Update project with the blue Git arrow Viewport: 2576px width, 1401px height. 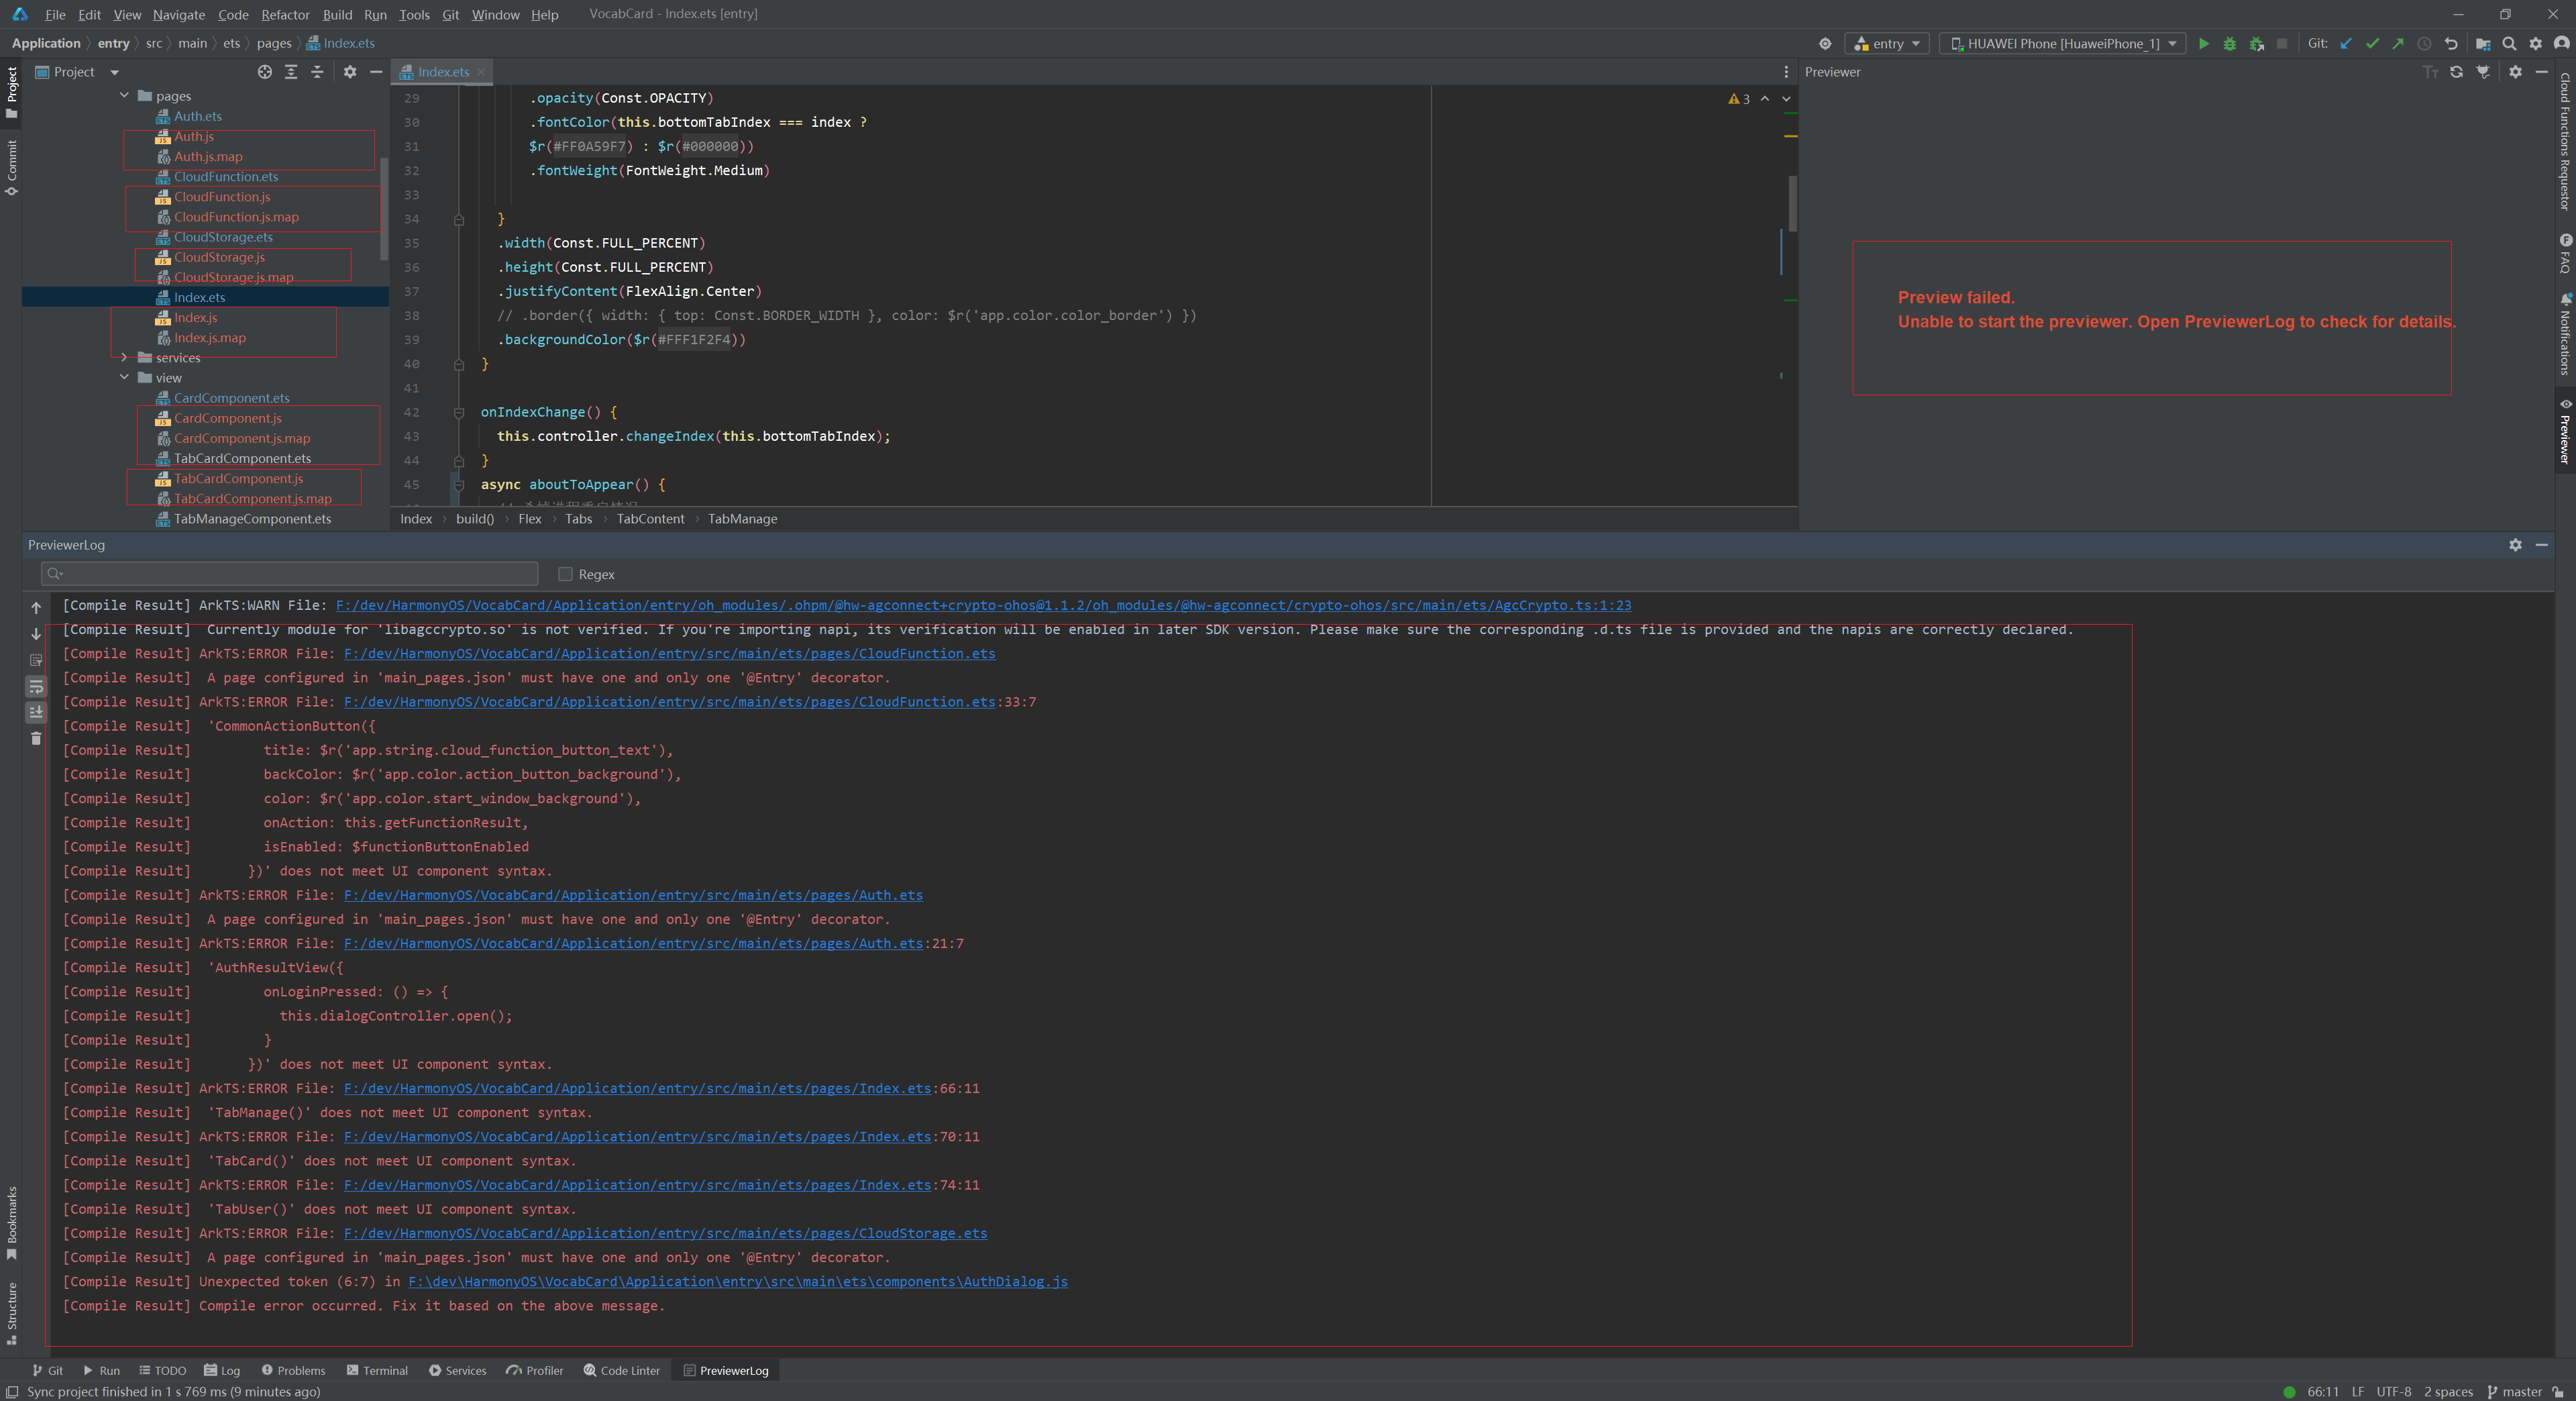pos(2346,43)
